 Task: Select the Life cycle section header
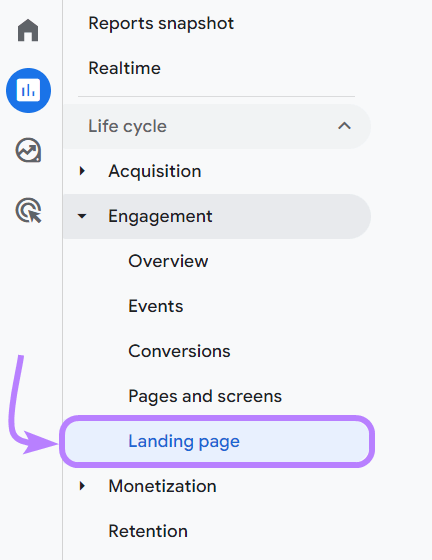[217, 126]
